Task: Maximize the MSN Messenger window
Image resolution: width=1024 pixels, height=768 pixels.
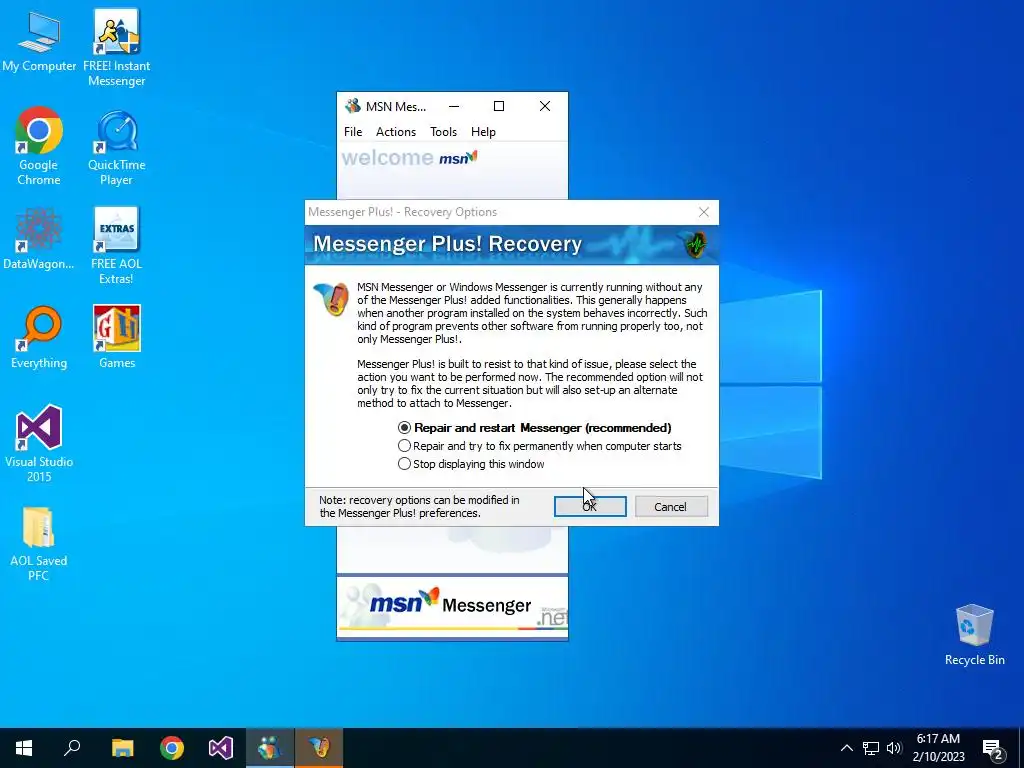Action: coord(499,106)
